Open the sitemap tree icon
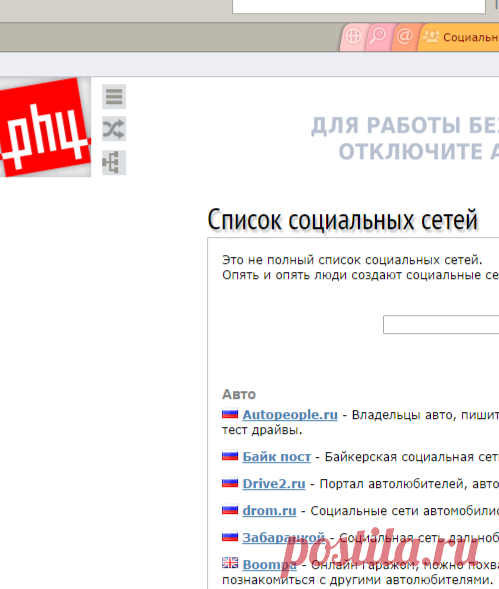This screenshot has width=499, height=589. coord(114,162)
